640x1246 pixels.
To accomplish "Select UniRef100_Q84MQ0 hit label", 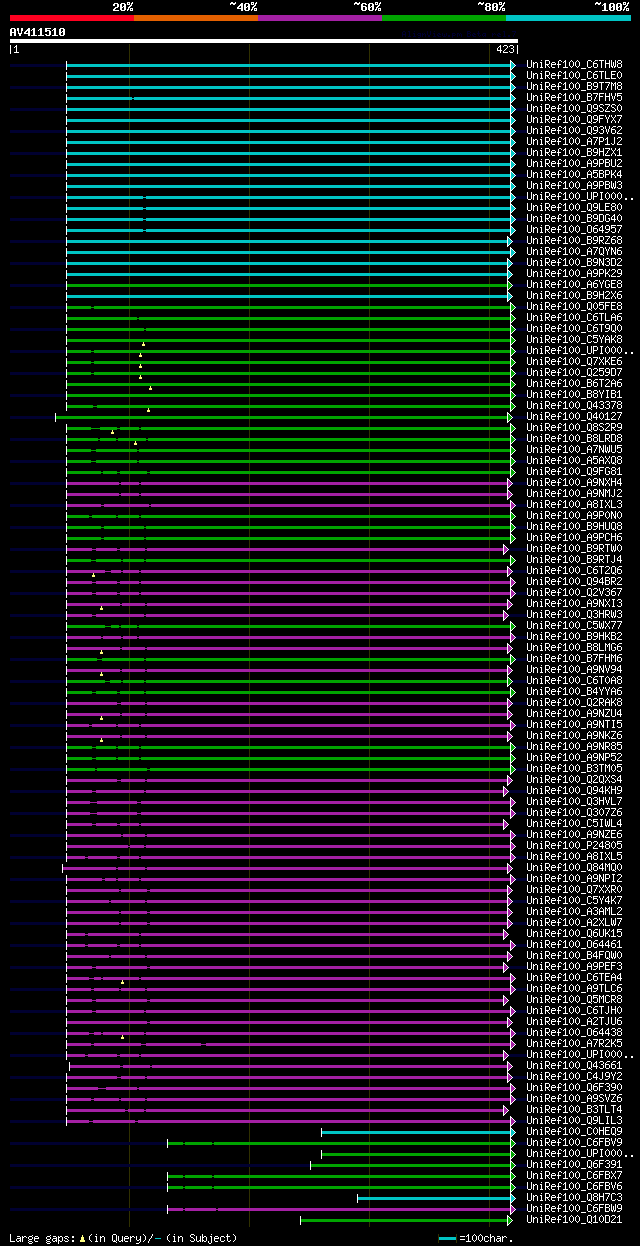I will coord(574,867).
